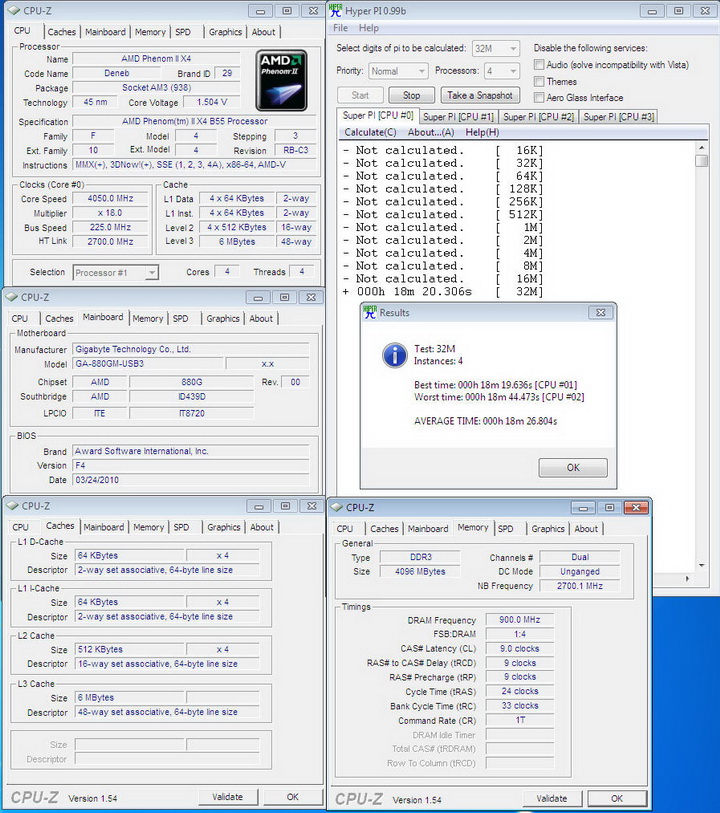Open digits of pi 32M dropdown

[496, 49]
